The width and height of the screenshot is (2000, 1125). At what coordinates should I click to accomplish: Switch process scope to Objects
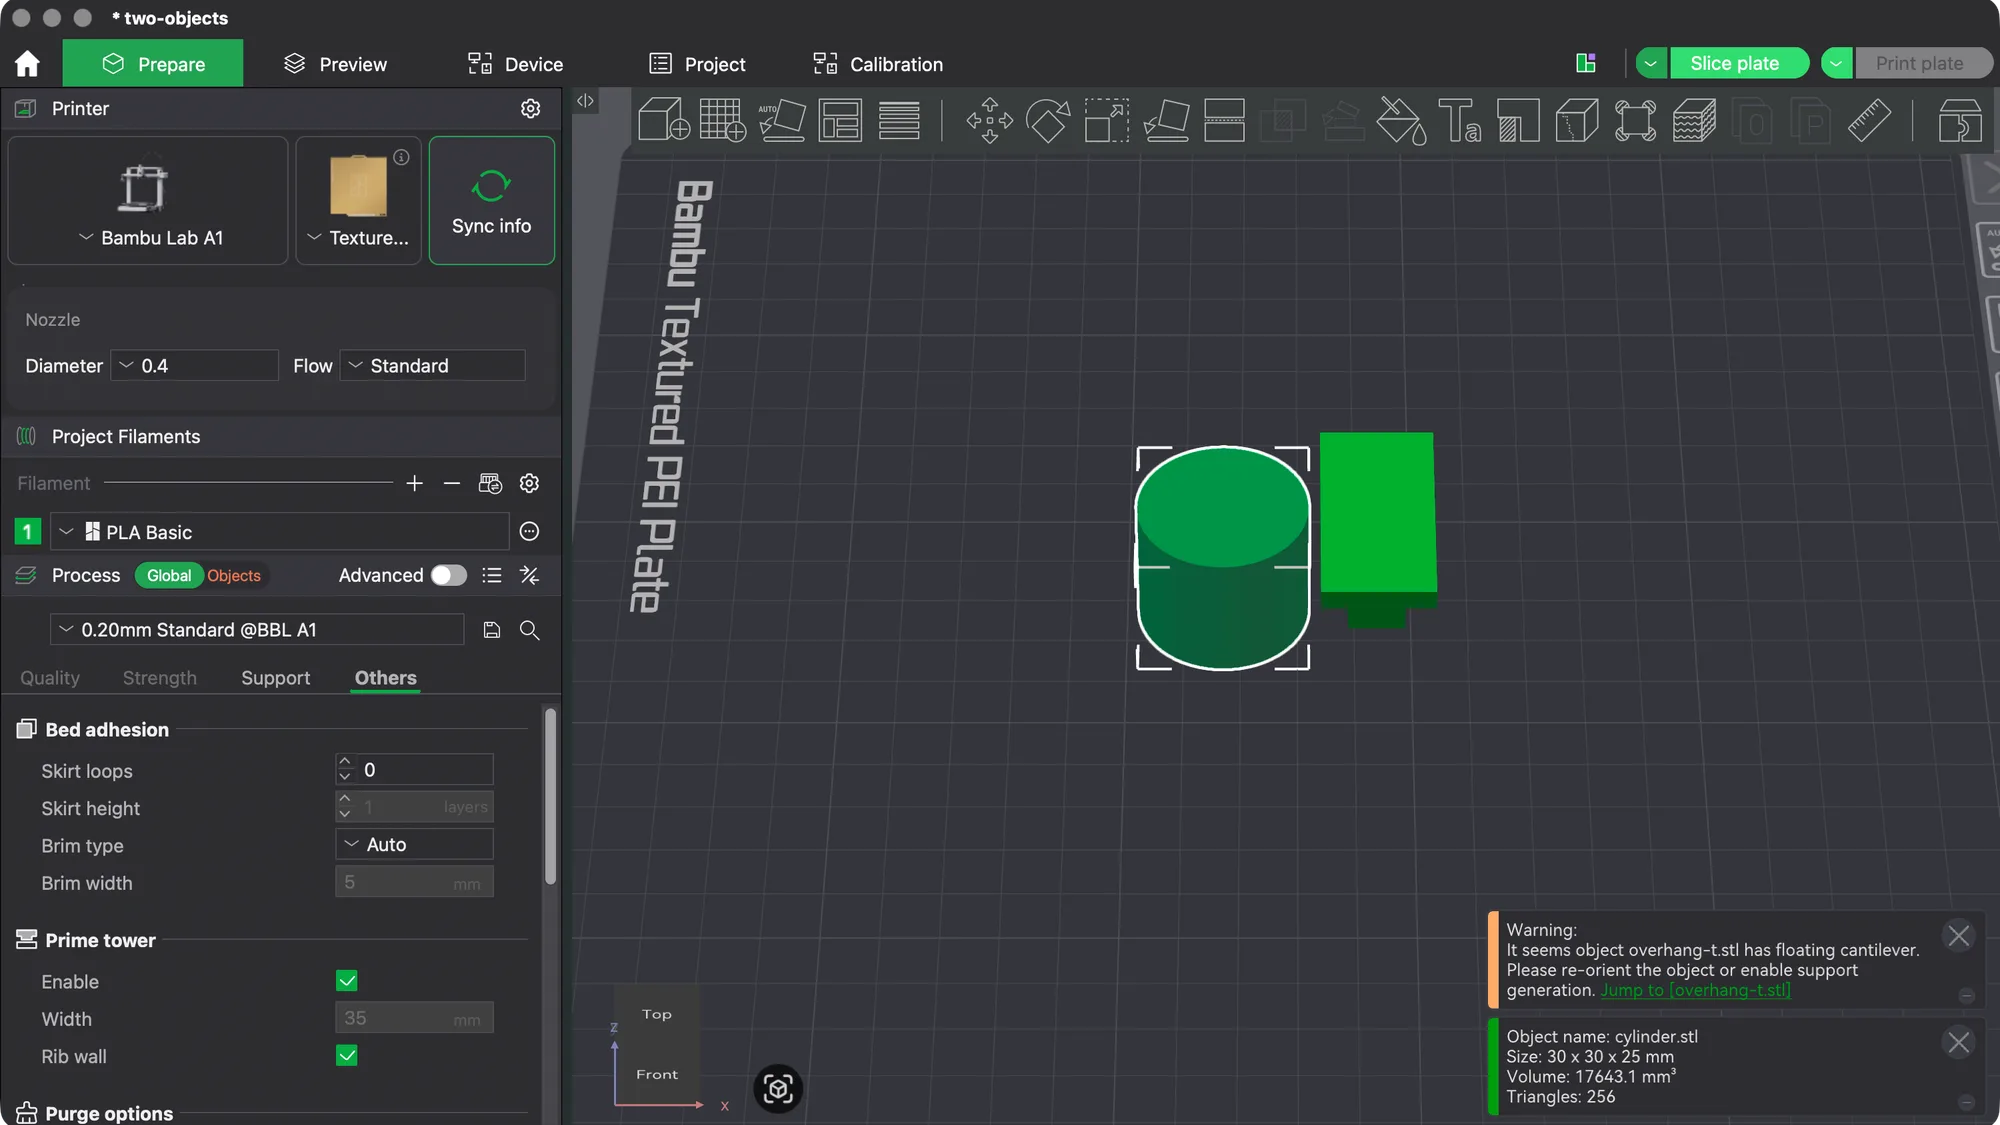(234, 575)
